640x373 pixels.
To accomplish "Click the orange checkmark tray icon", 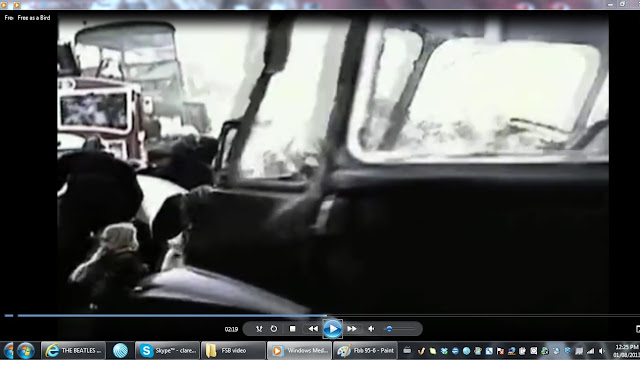I will click(421, 351).
